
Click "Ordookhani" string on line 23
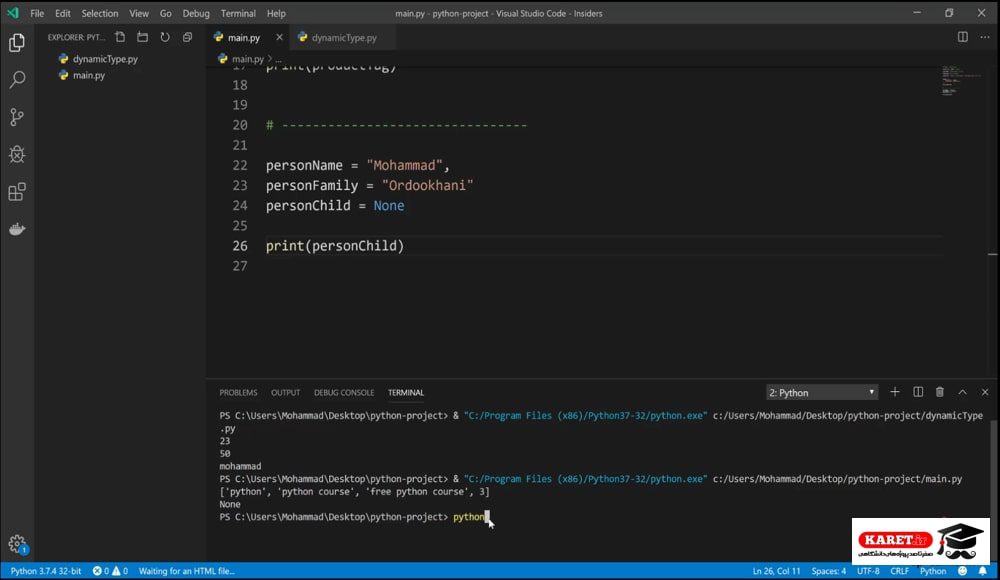(427, 186)
